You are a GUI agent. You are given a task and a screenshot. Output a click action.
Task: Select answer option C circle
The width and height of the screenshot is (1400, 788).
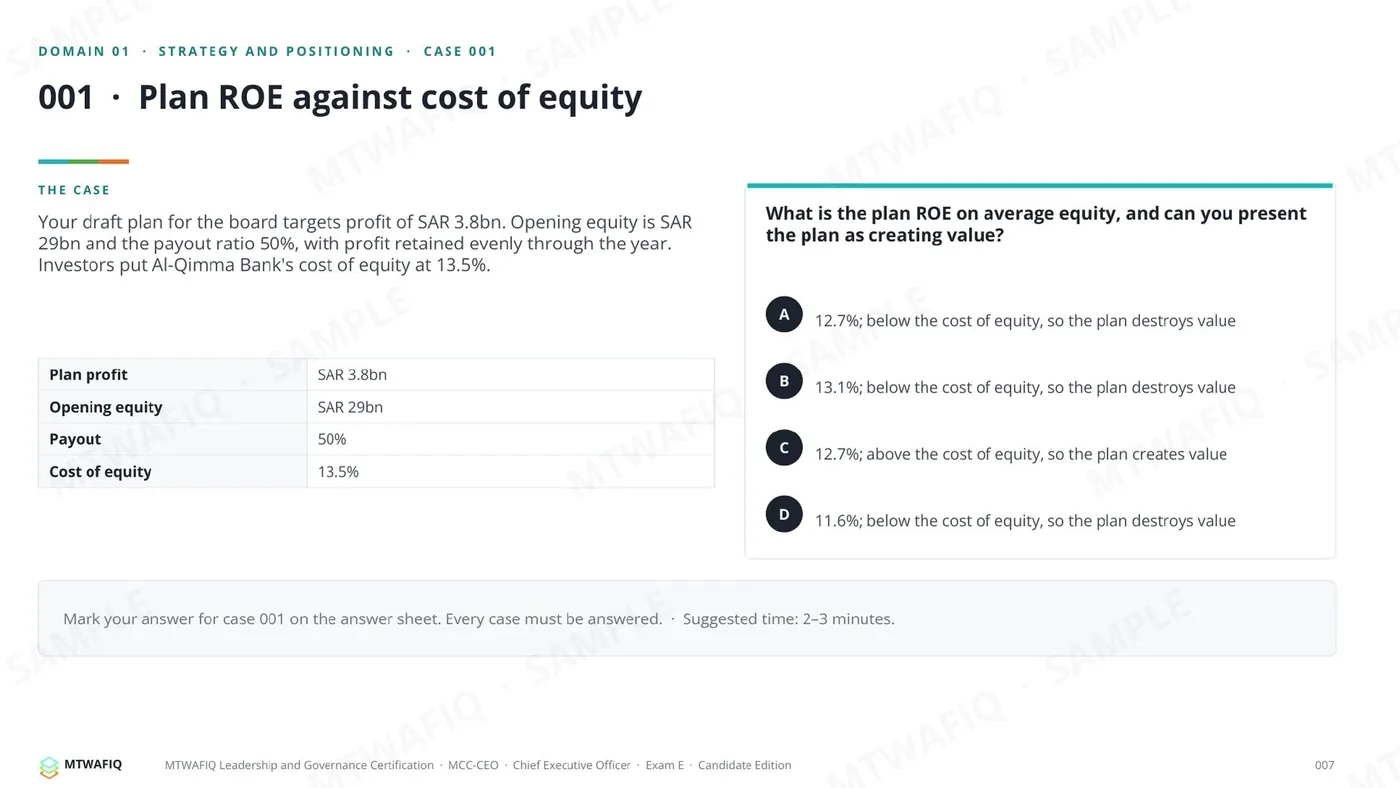pos(784,447)
